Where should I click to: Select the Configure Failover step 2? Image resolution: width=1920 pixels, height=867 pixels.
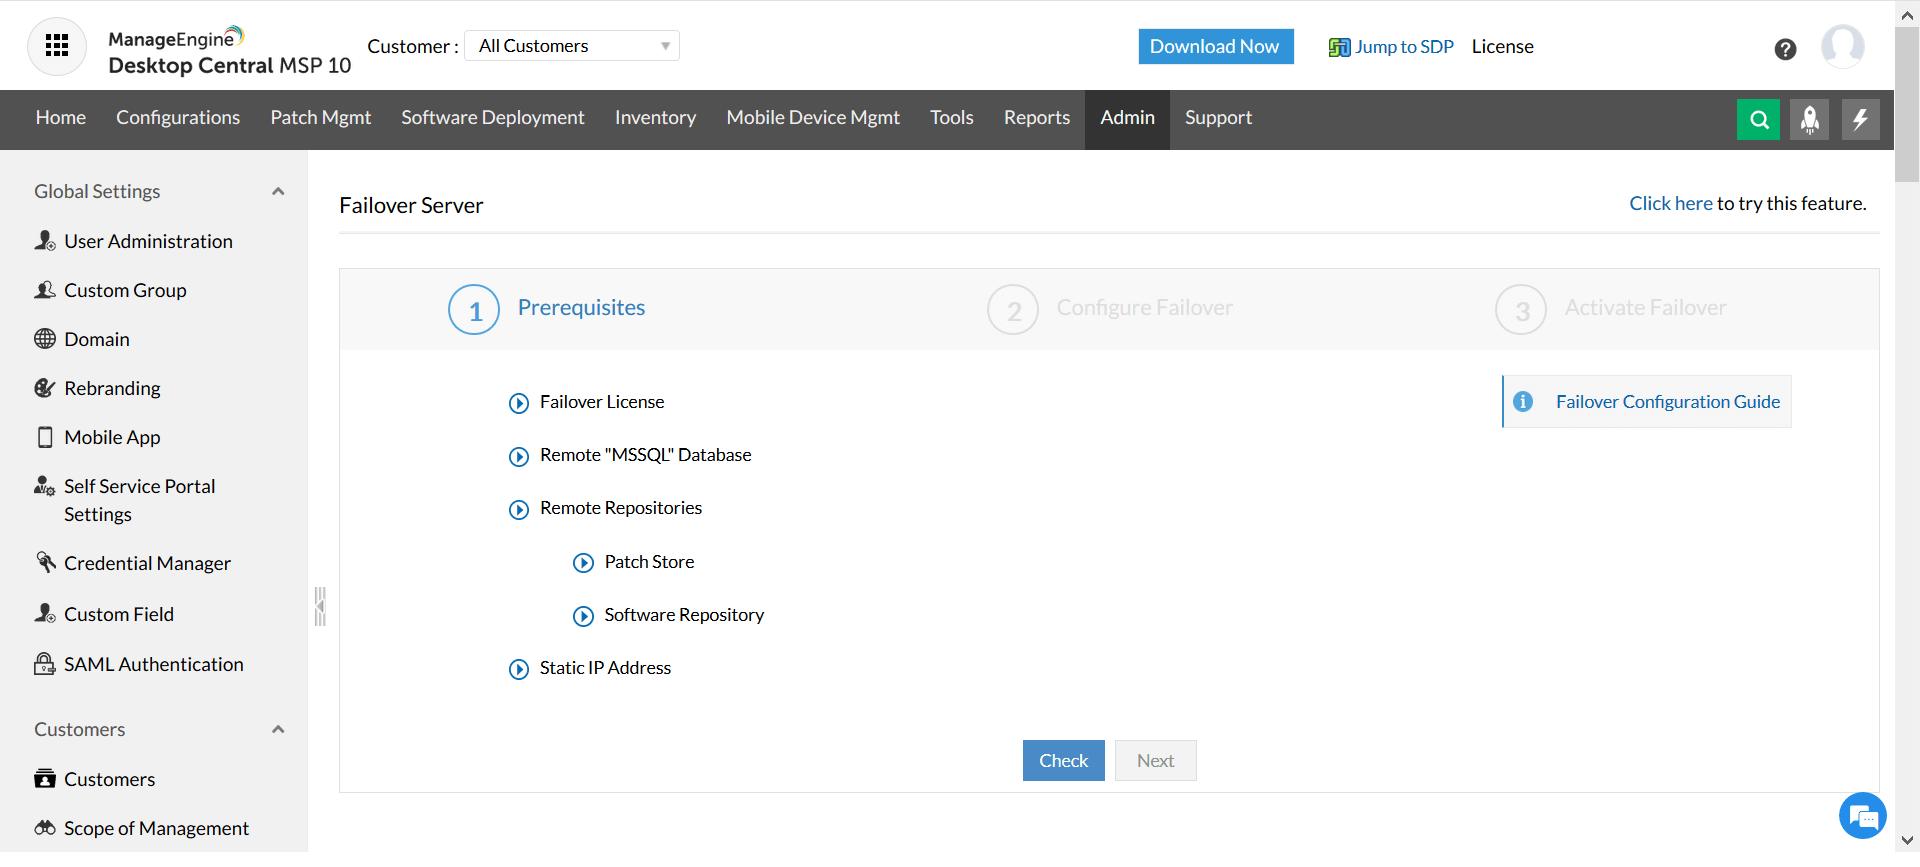tap(1110, 309)
